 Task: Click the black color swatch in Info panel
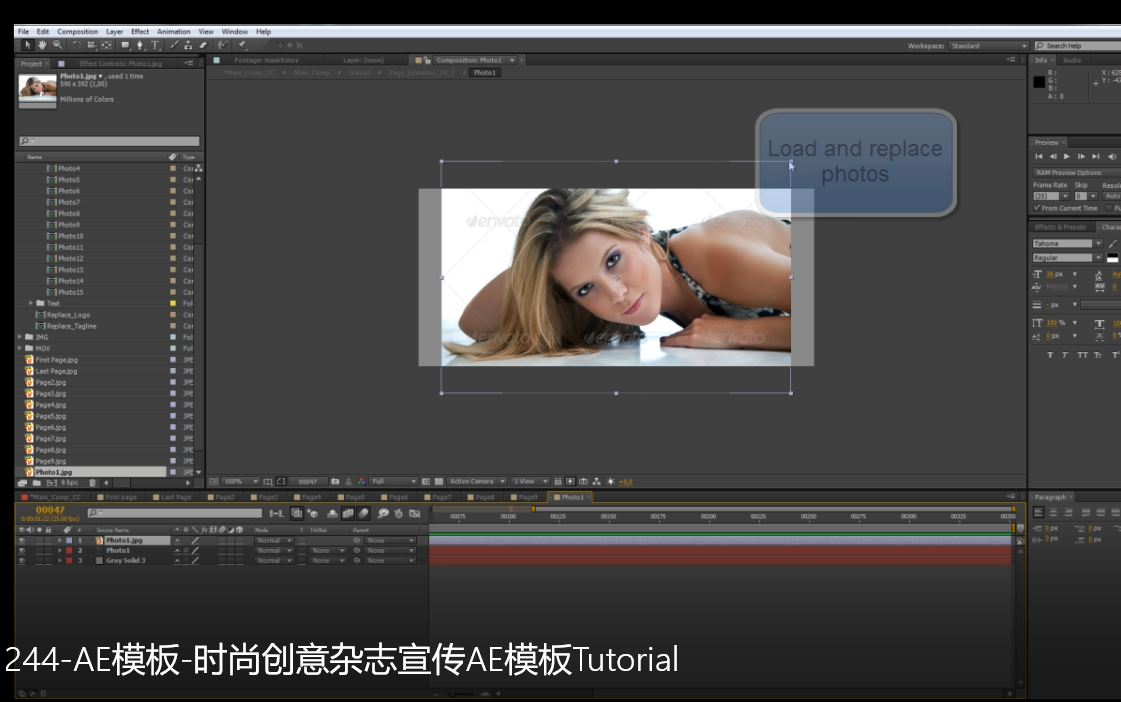[x=1039, y=82]
